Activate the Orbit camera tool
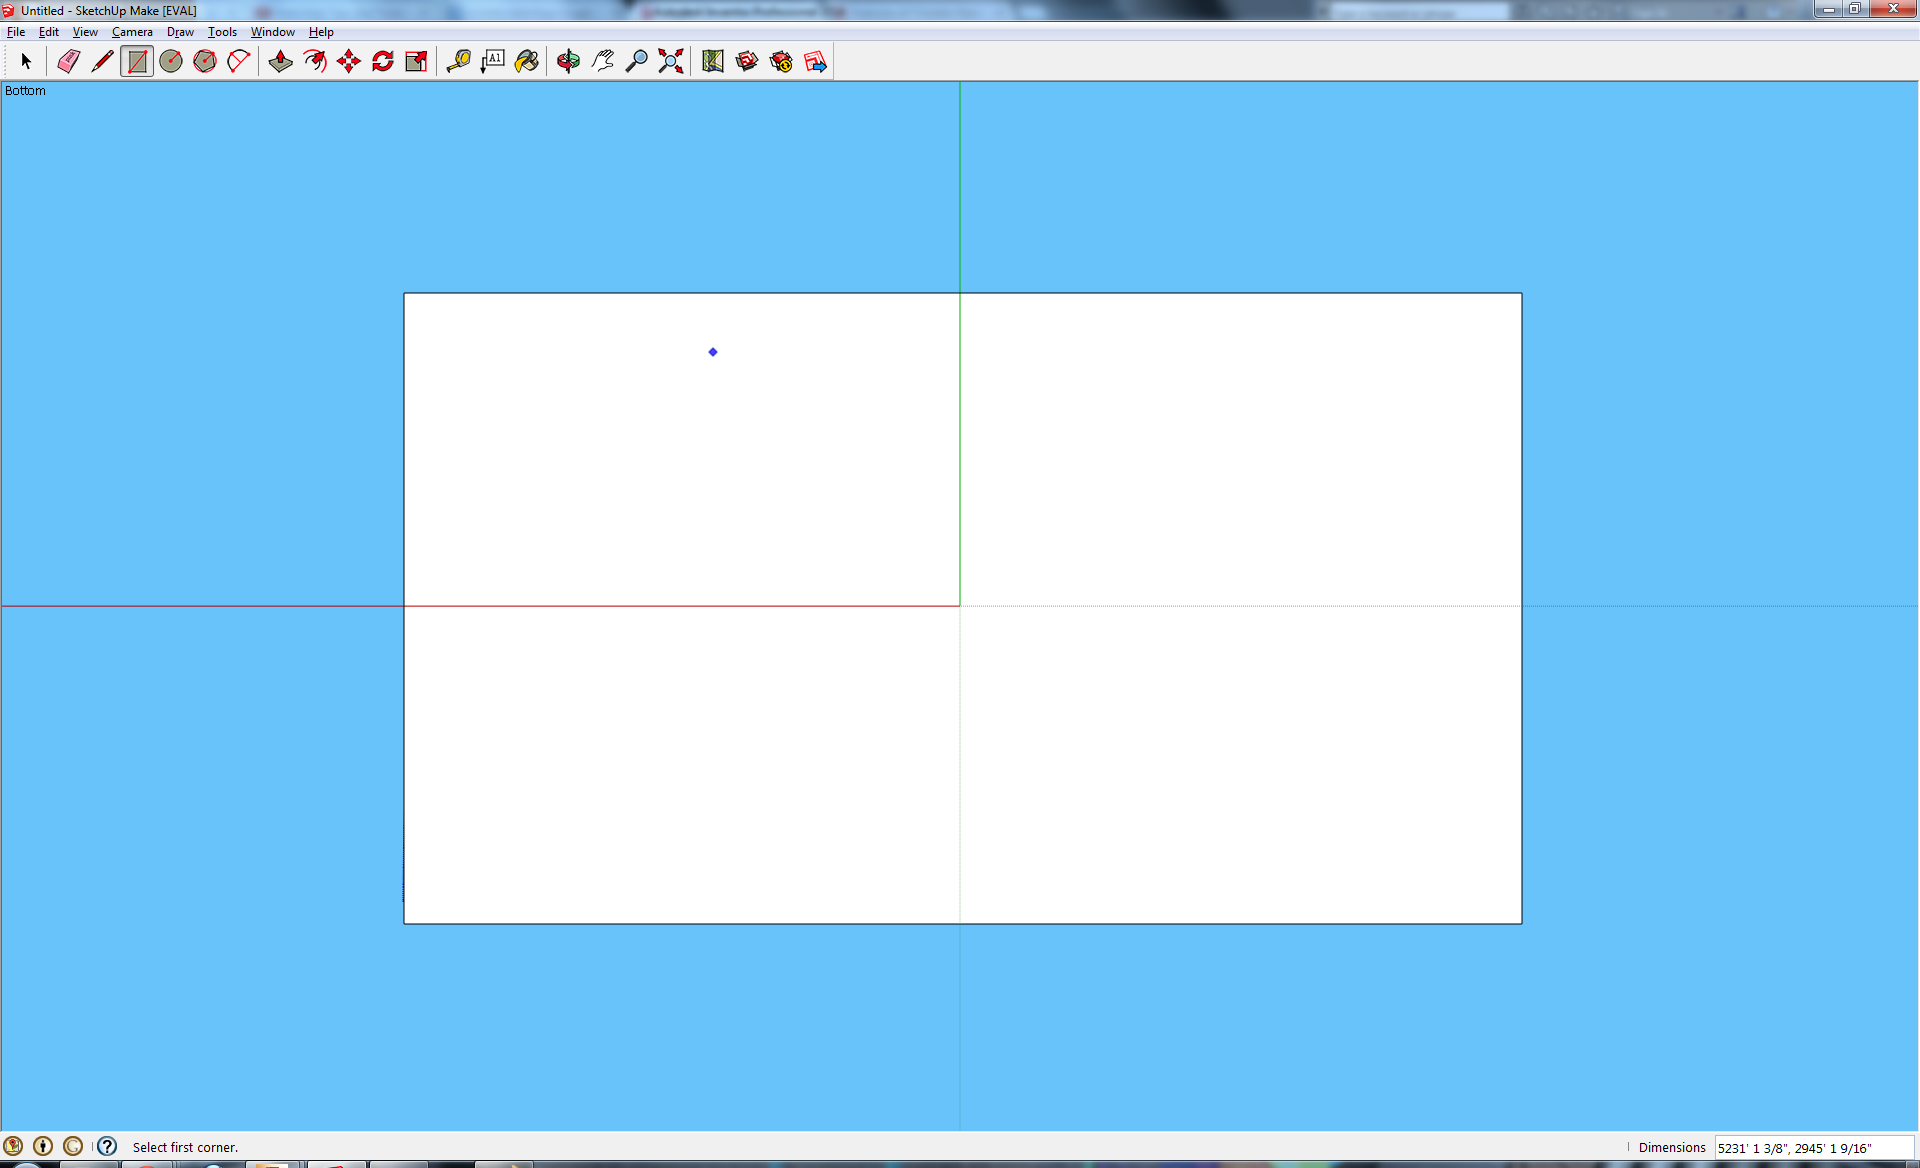This screenshot has width=1920, height=1168. point(569,62)
